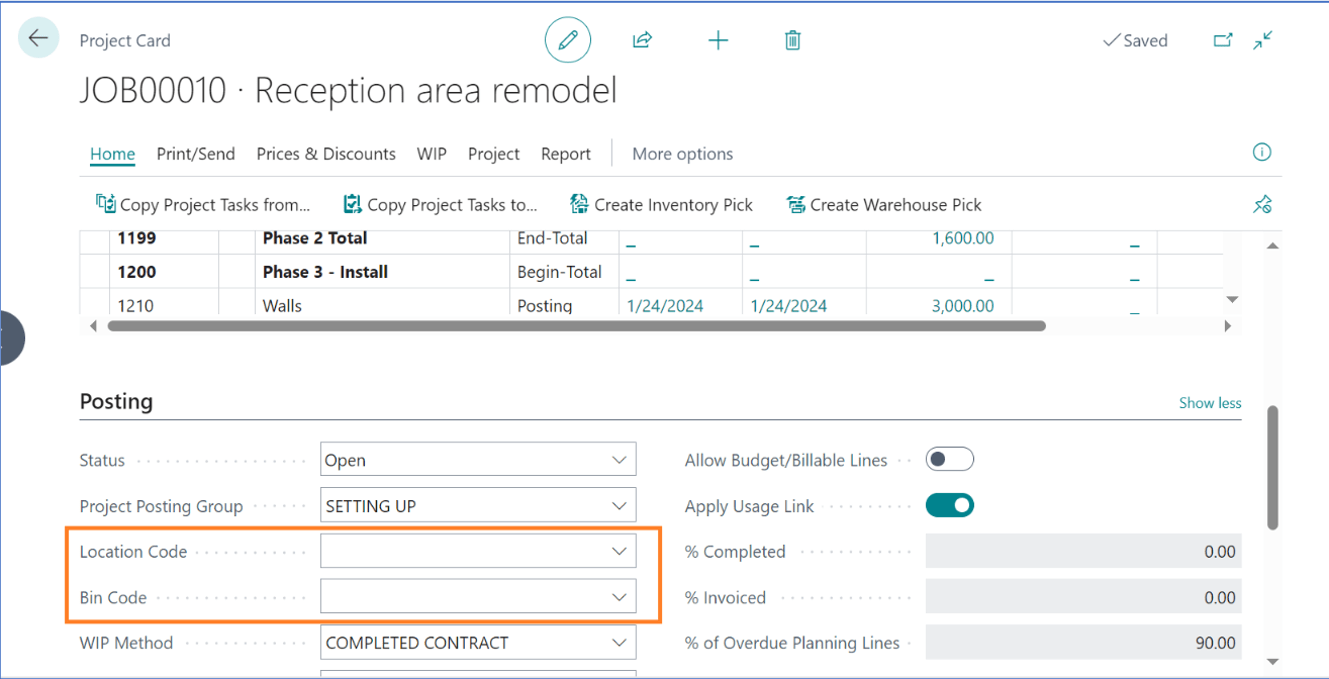Click the % of Overdue Planning Lines field
1329x679 pixels.
tap(1083, 643)
